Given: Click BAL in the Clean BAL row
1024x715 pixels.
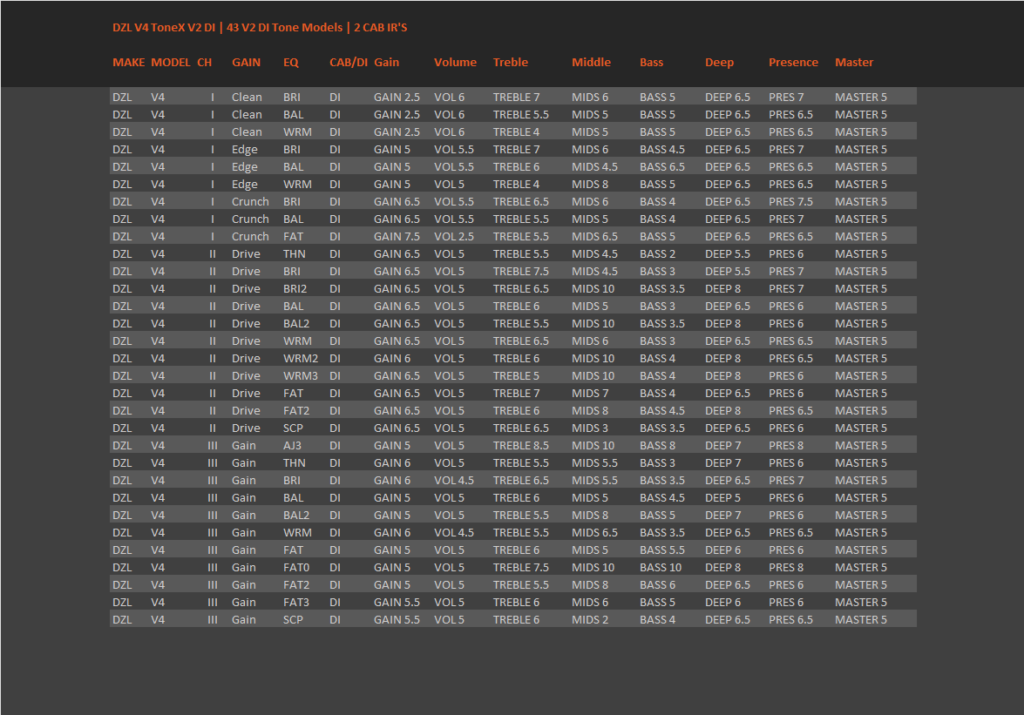Looking at the screenshot, I should point(293,114).
